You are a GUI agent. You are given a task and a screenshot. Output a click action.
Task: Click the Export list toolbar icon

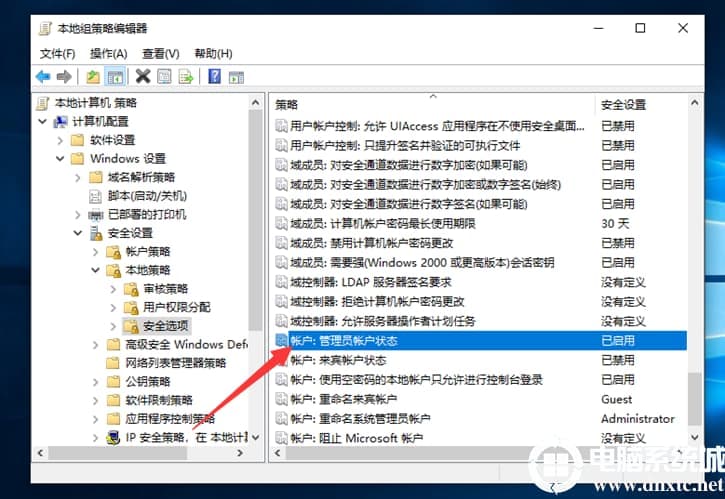coord(186,76)
